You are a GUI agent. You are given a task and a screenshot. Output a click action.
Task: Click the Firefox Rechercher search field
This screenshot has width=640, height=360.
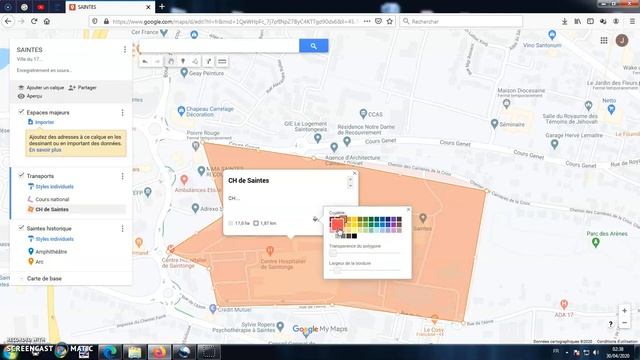461,21
